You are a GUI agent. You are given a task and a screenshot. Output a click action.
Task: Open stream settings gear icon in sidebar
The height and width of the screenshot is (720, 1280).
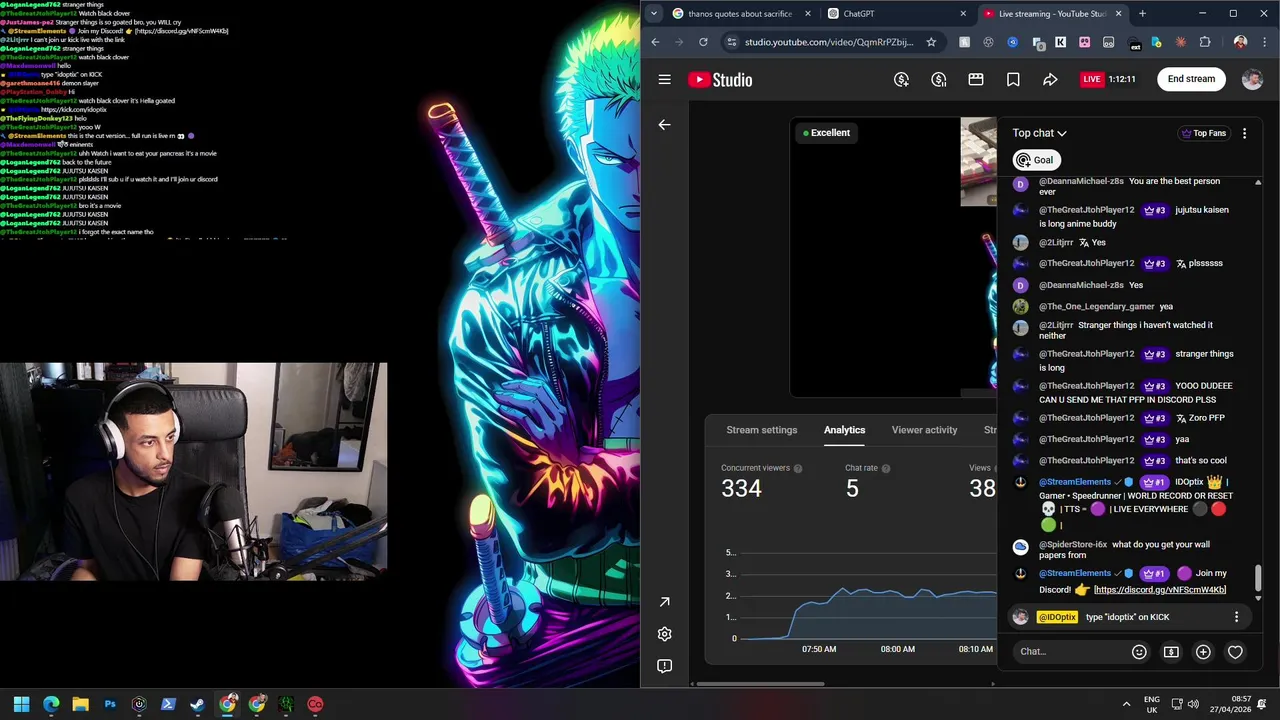pyautogui.click(x=664, y=634)
